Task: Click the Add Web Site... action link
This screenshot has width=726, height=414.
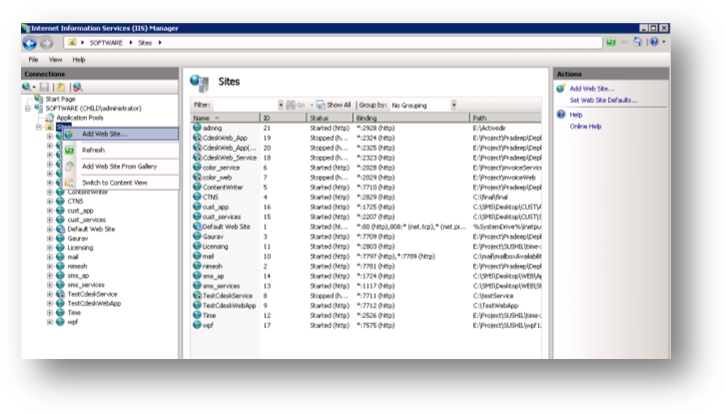Action: click(x=592, y=88)
